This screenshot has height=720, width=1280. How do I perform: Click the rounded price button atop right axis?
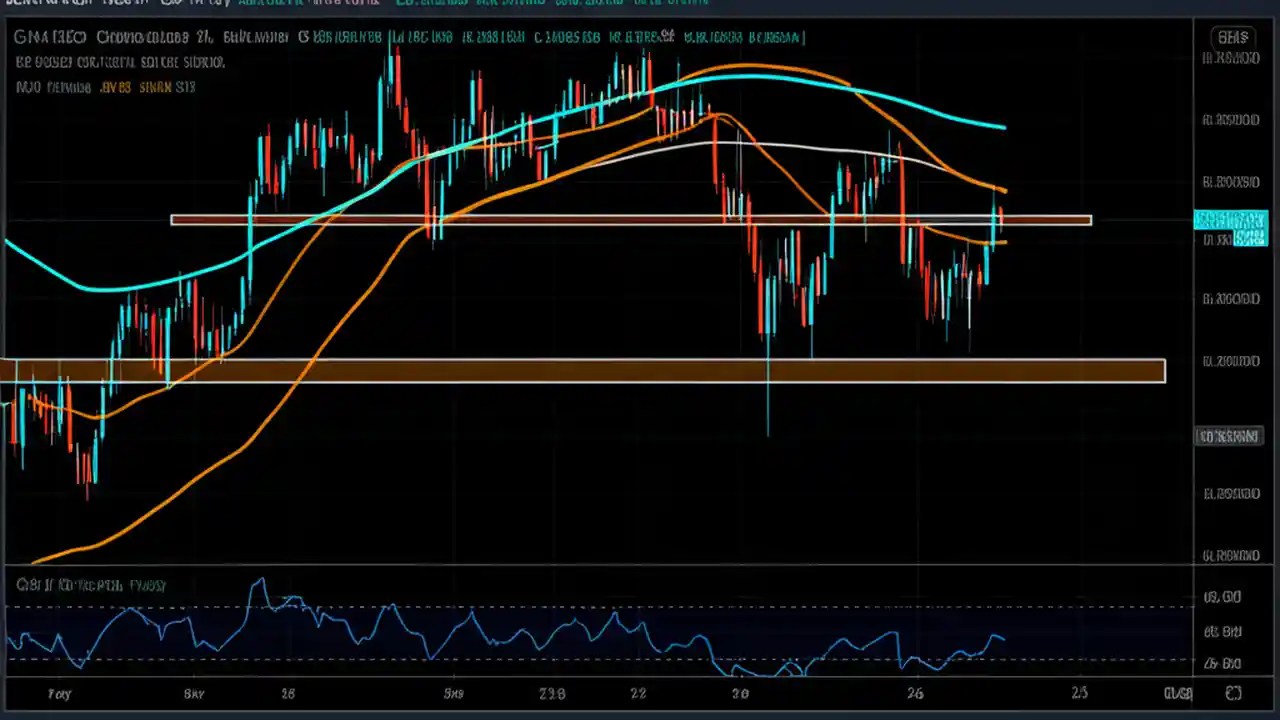[x=1232, y=37]
